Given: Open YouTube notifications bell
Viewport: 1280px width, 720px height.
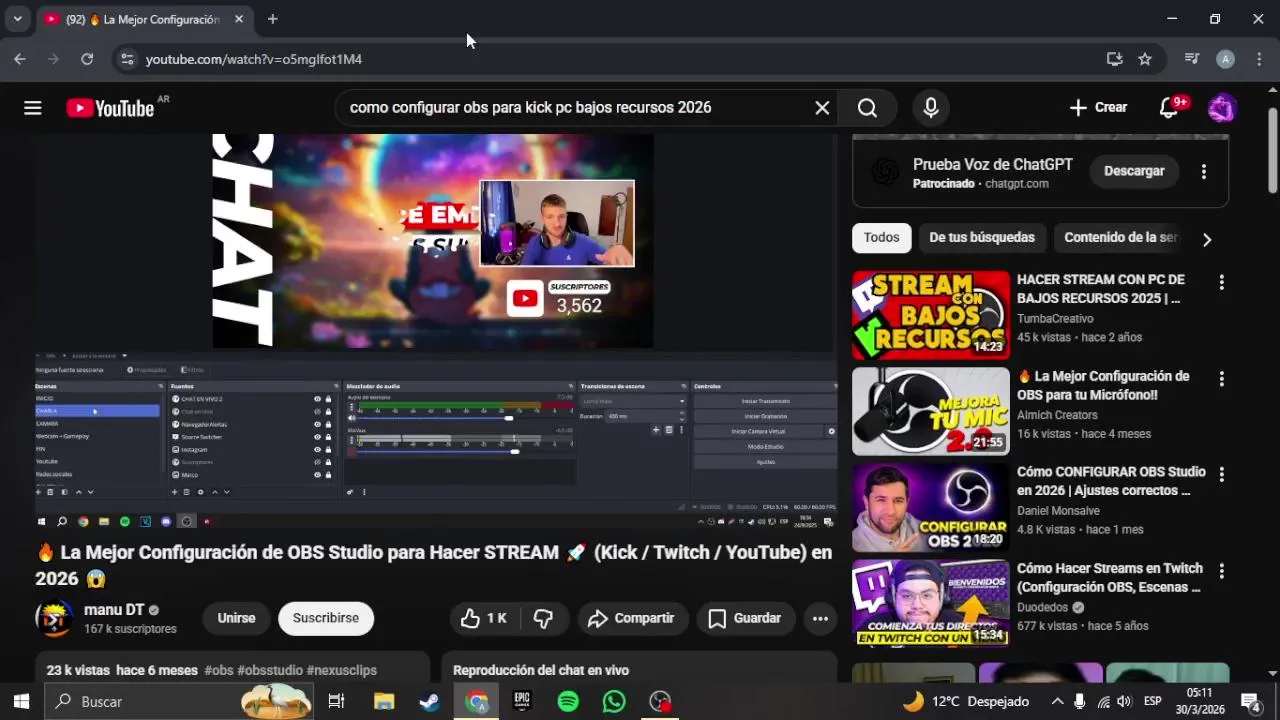Looking at the screenshot, I should (1169, 107).
